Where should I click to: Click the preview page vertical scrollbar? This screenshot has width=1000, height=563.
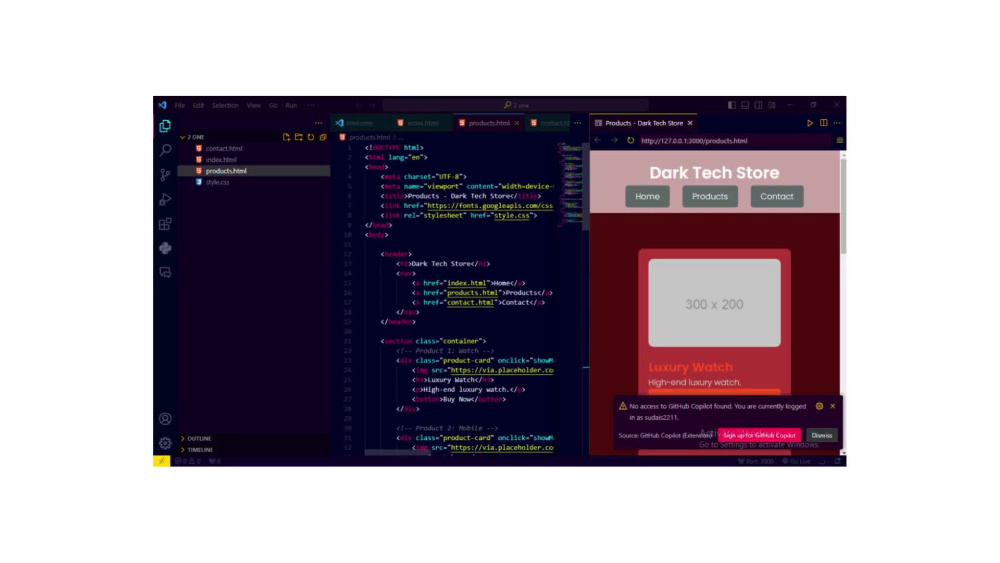pyautogui.click(x=843, y=204)
